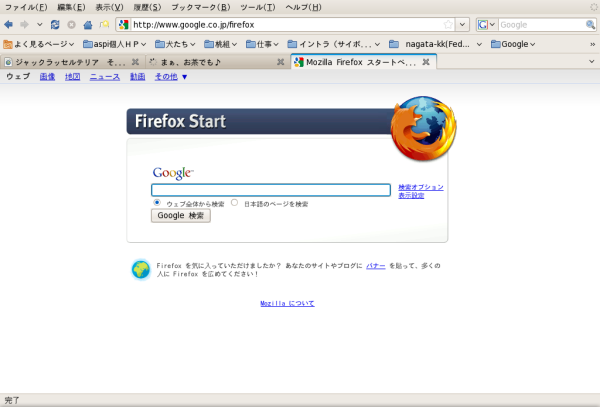Screen dimensions: 600x407
Task: Go back with the blue Back arrow
Action: pos(8,25)
